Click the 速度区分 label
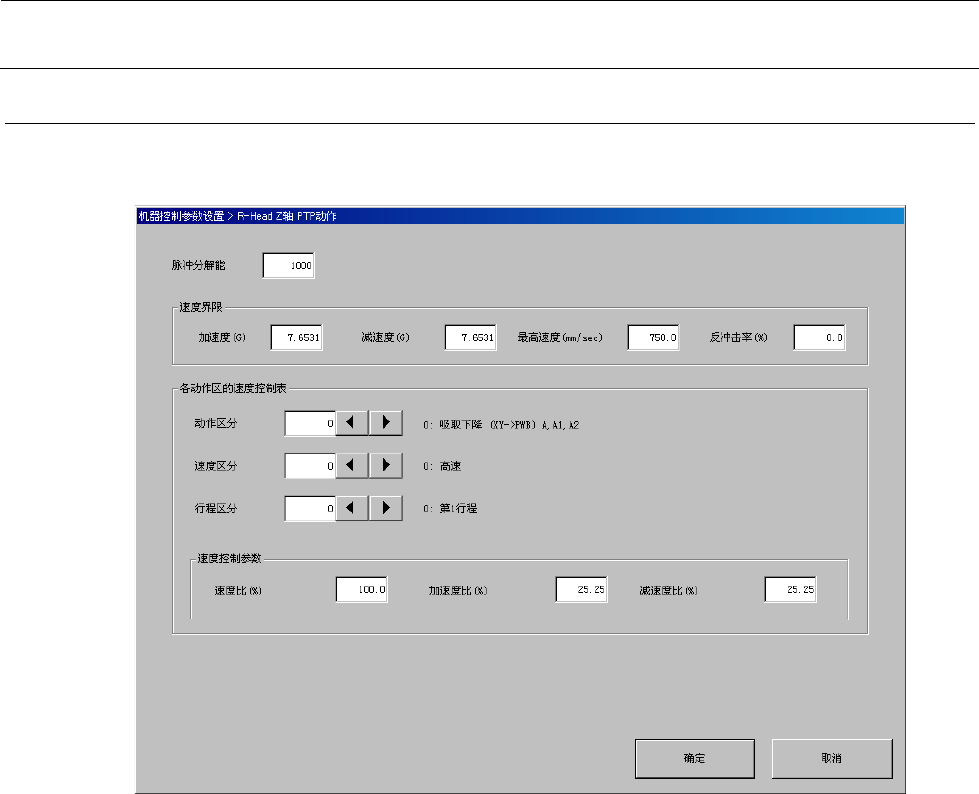This screenshot has width=979, height=794. click(216, 466)
